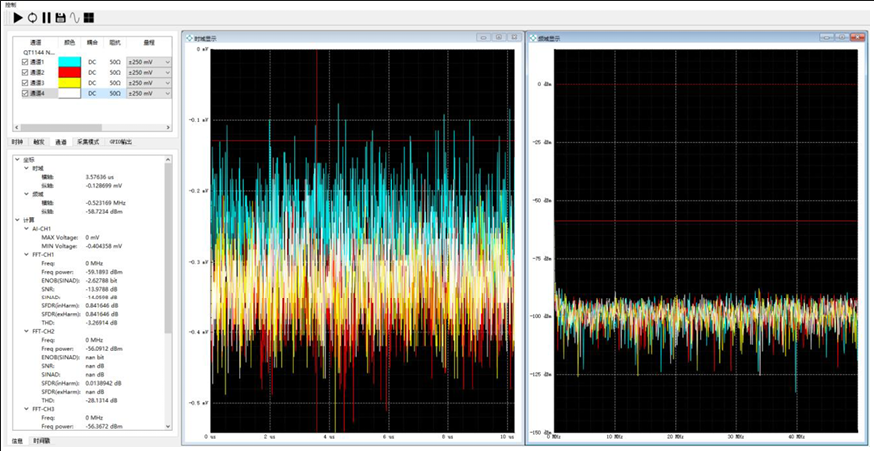Open the 通道1 ±250 mV range dropdown
The image size is (874, 451).
[x=149, y=62]
